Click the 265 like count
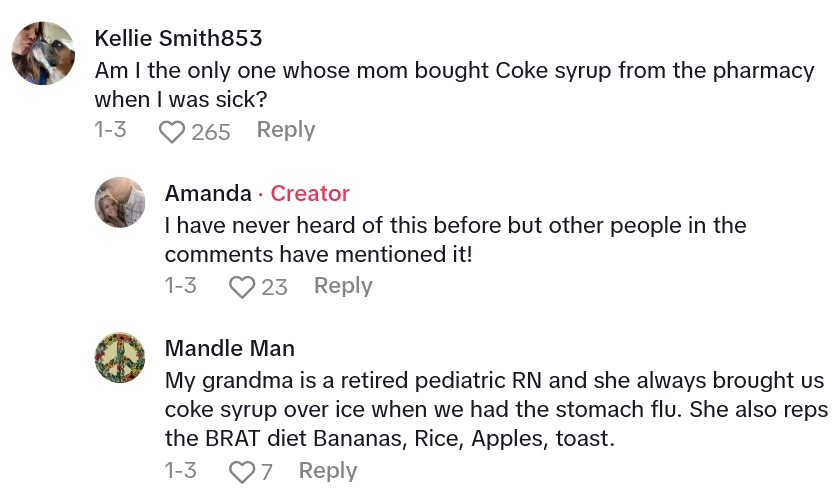 211,131
